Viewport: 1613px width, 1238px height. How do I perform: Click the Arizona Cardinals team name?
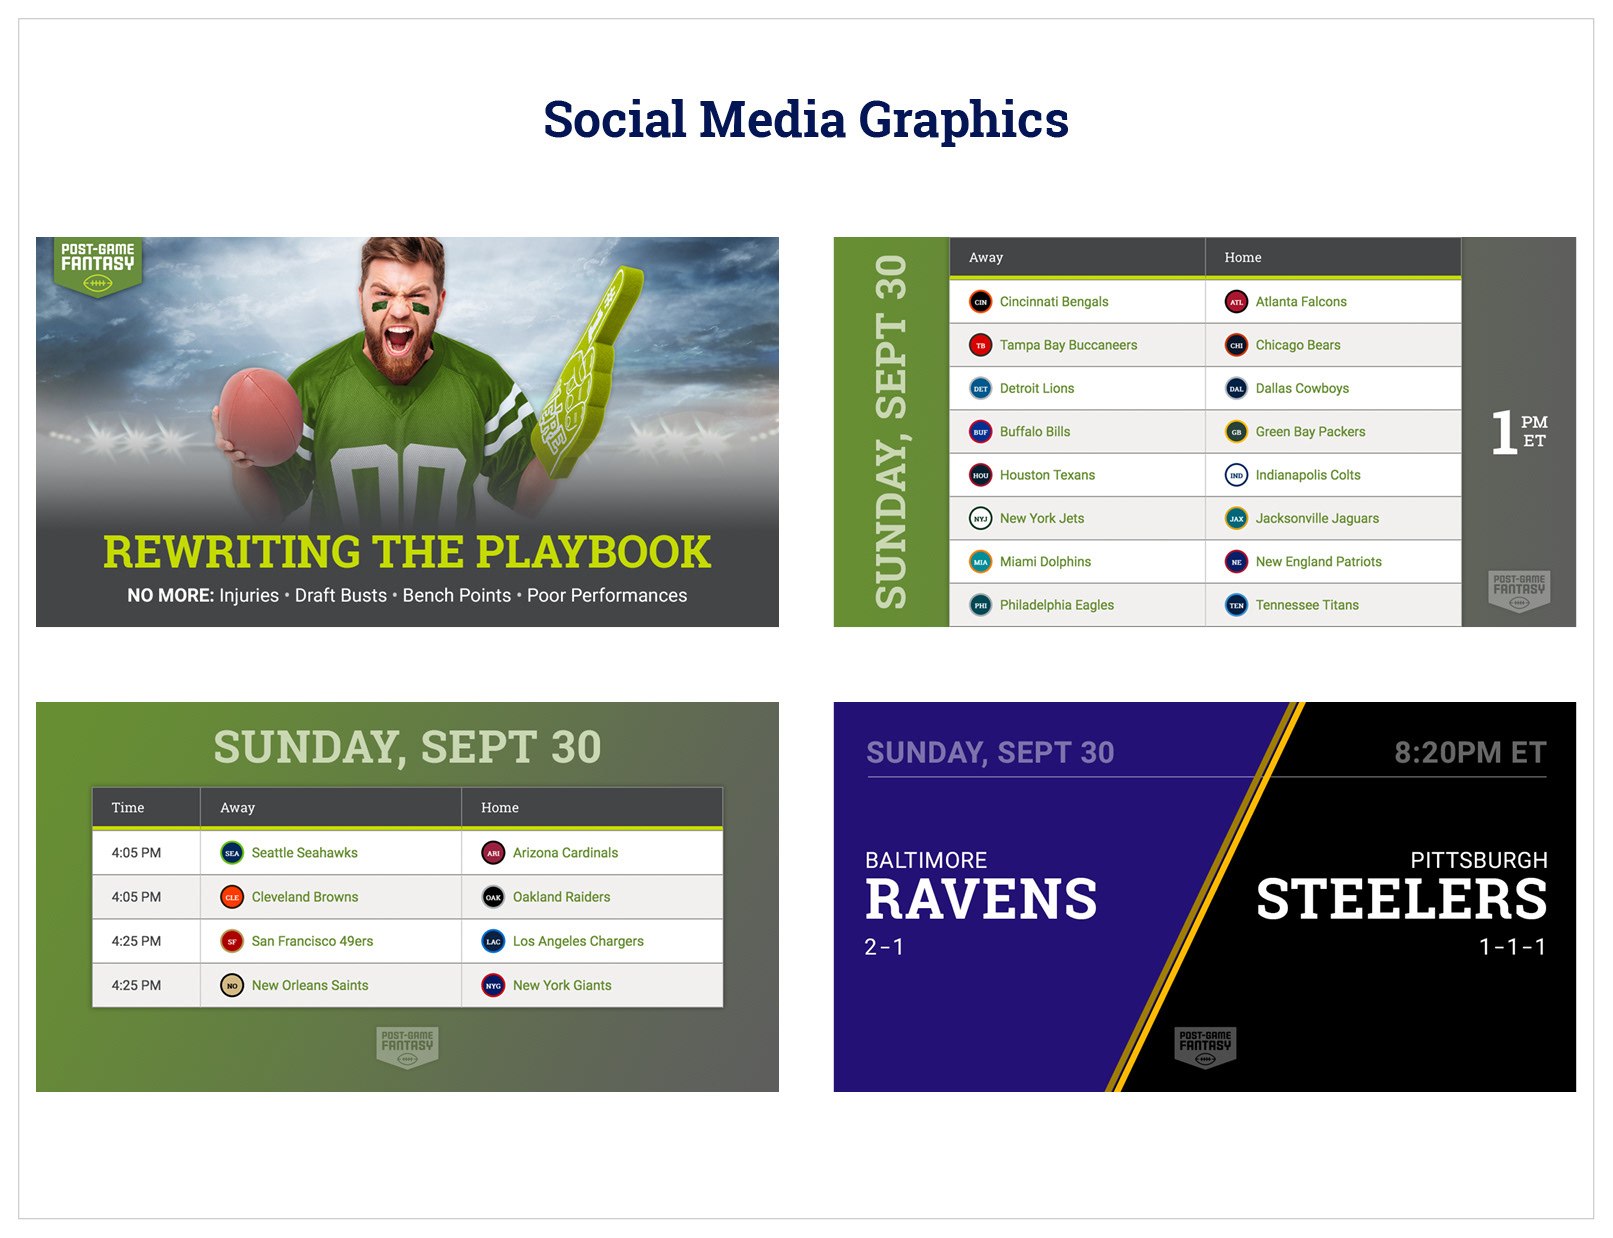pyautogui.click(x=565, y=853)
